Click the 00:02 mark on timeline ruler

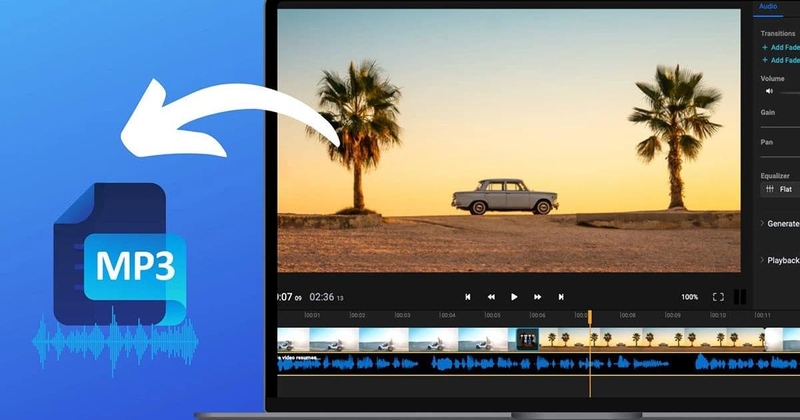click(357, 315)
